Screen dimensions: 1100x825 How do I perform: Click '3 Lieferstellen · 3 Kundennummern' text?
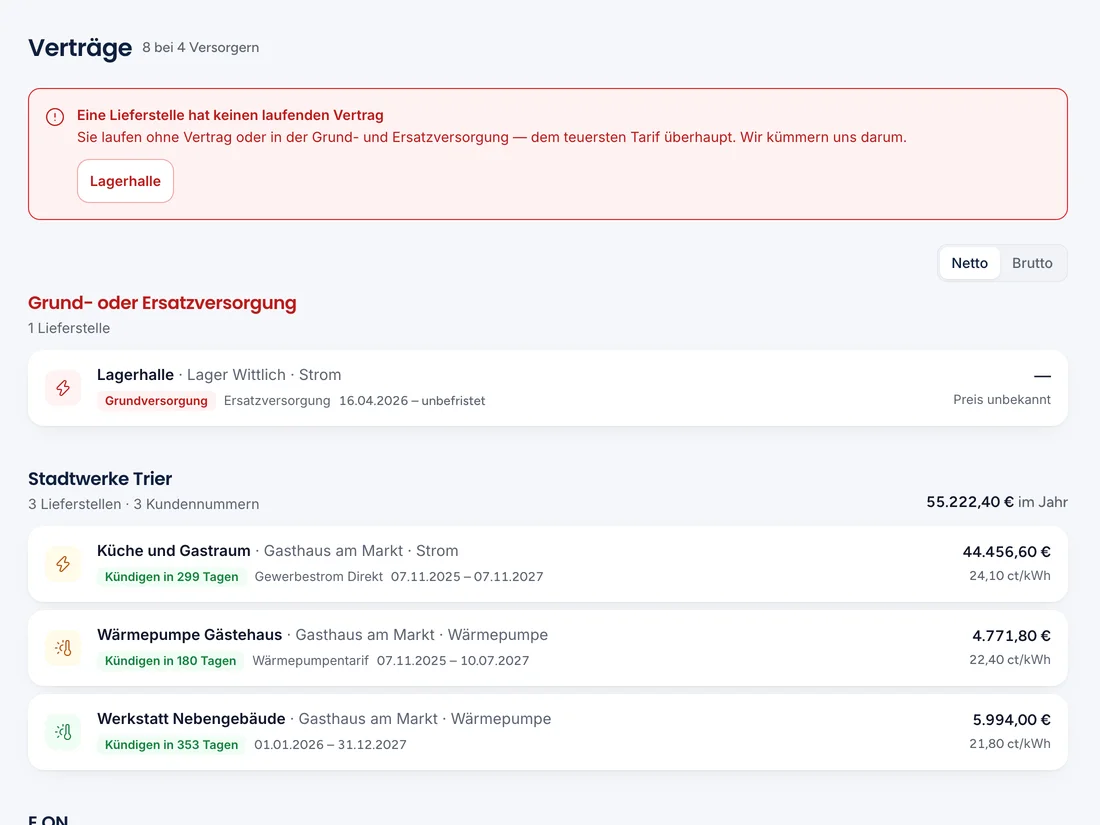[x=144, y=504]
